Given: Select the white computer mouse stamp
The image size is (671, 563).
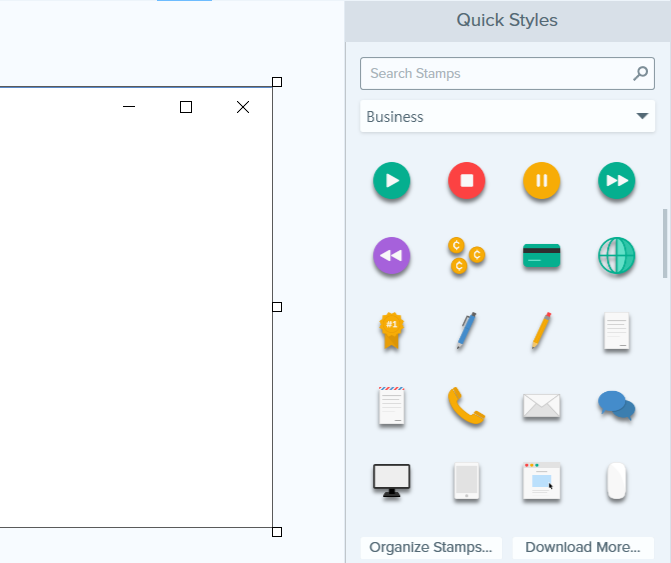Looking at the screenshot, I should (x=617, y=481).
